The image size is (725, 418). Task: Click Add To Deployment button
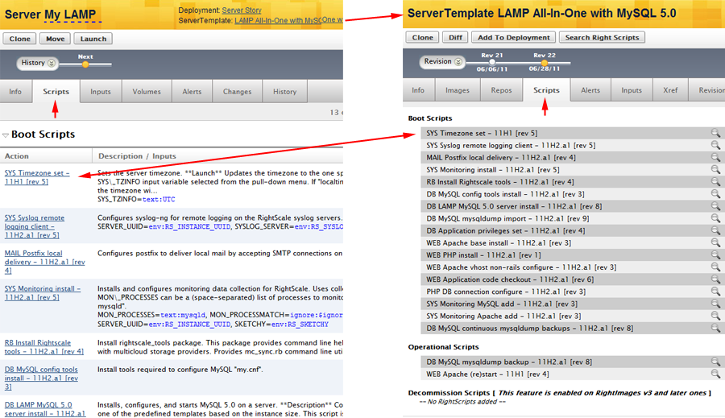(x=514, y=37)
